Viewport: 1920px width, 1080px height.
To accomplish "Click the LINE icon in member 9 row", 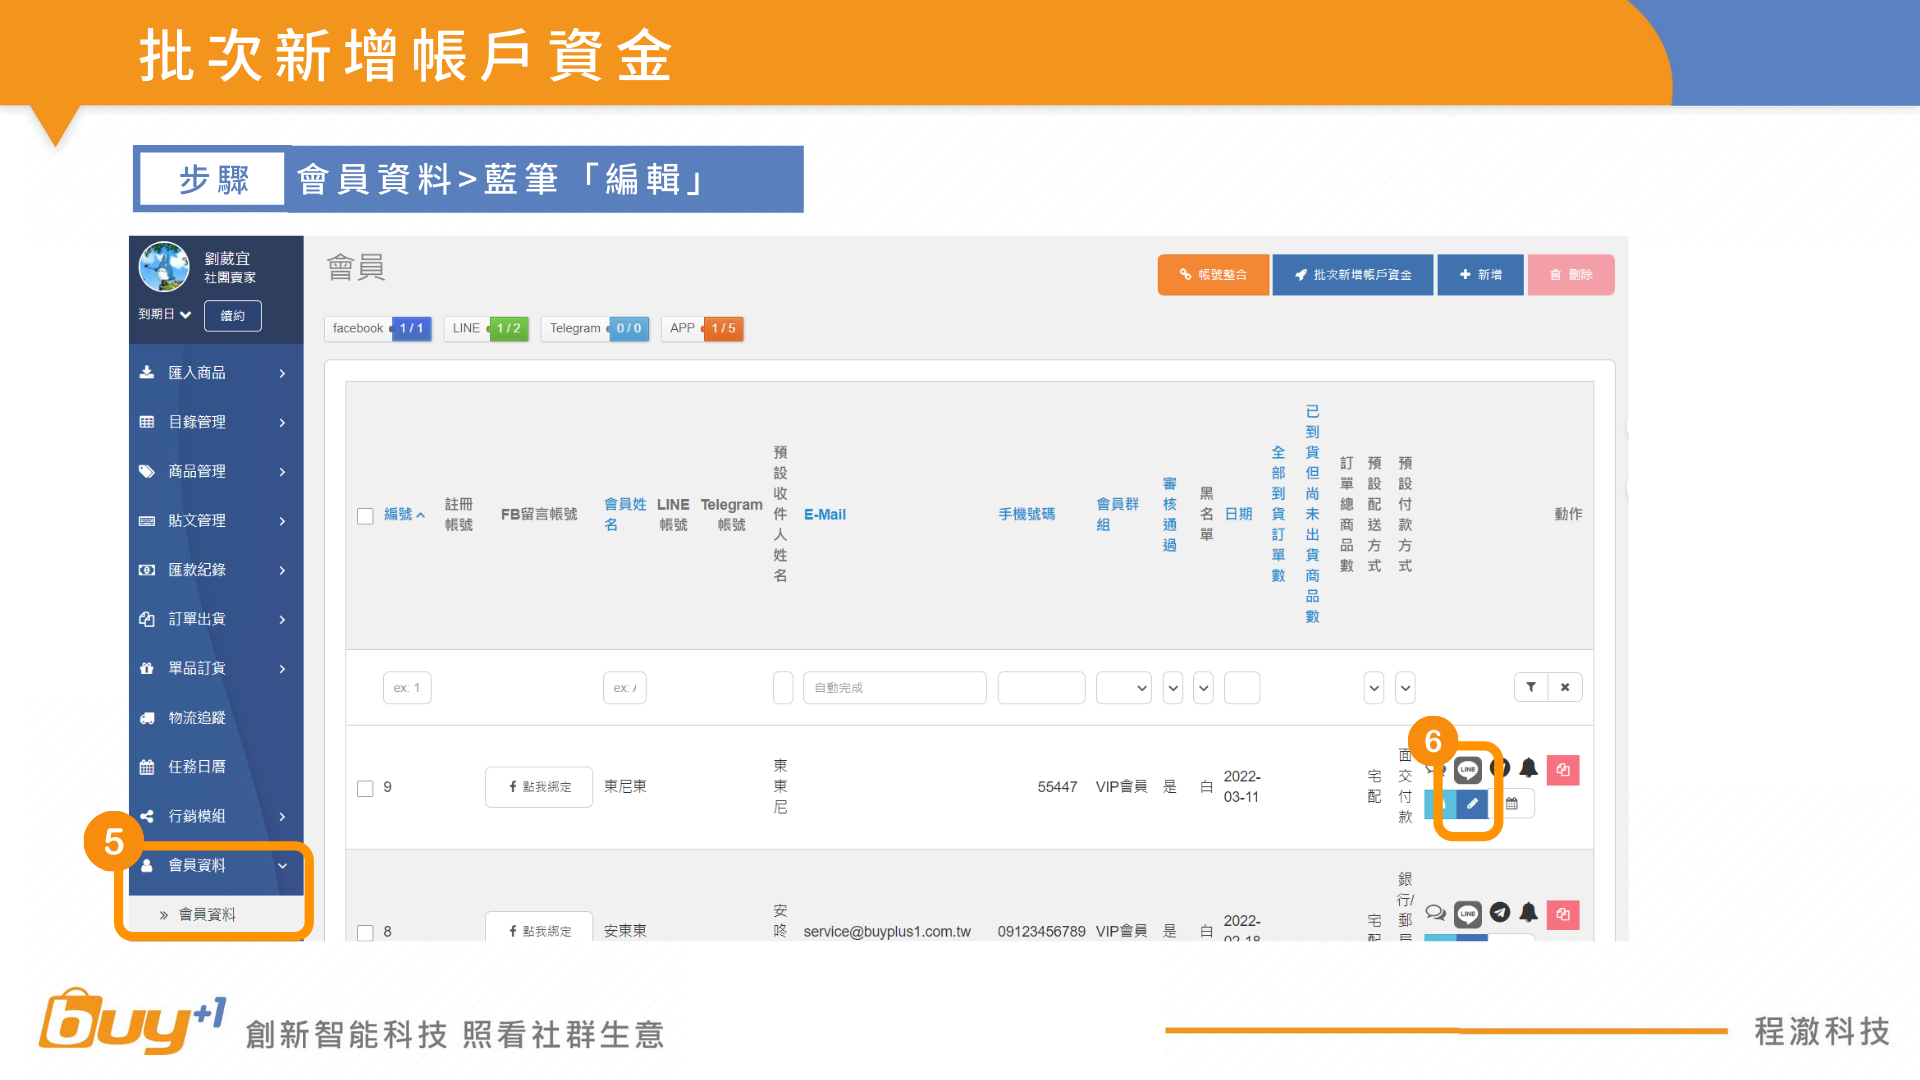I will [1467, 770].
